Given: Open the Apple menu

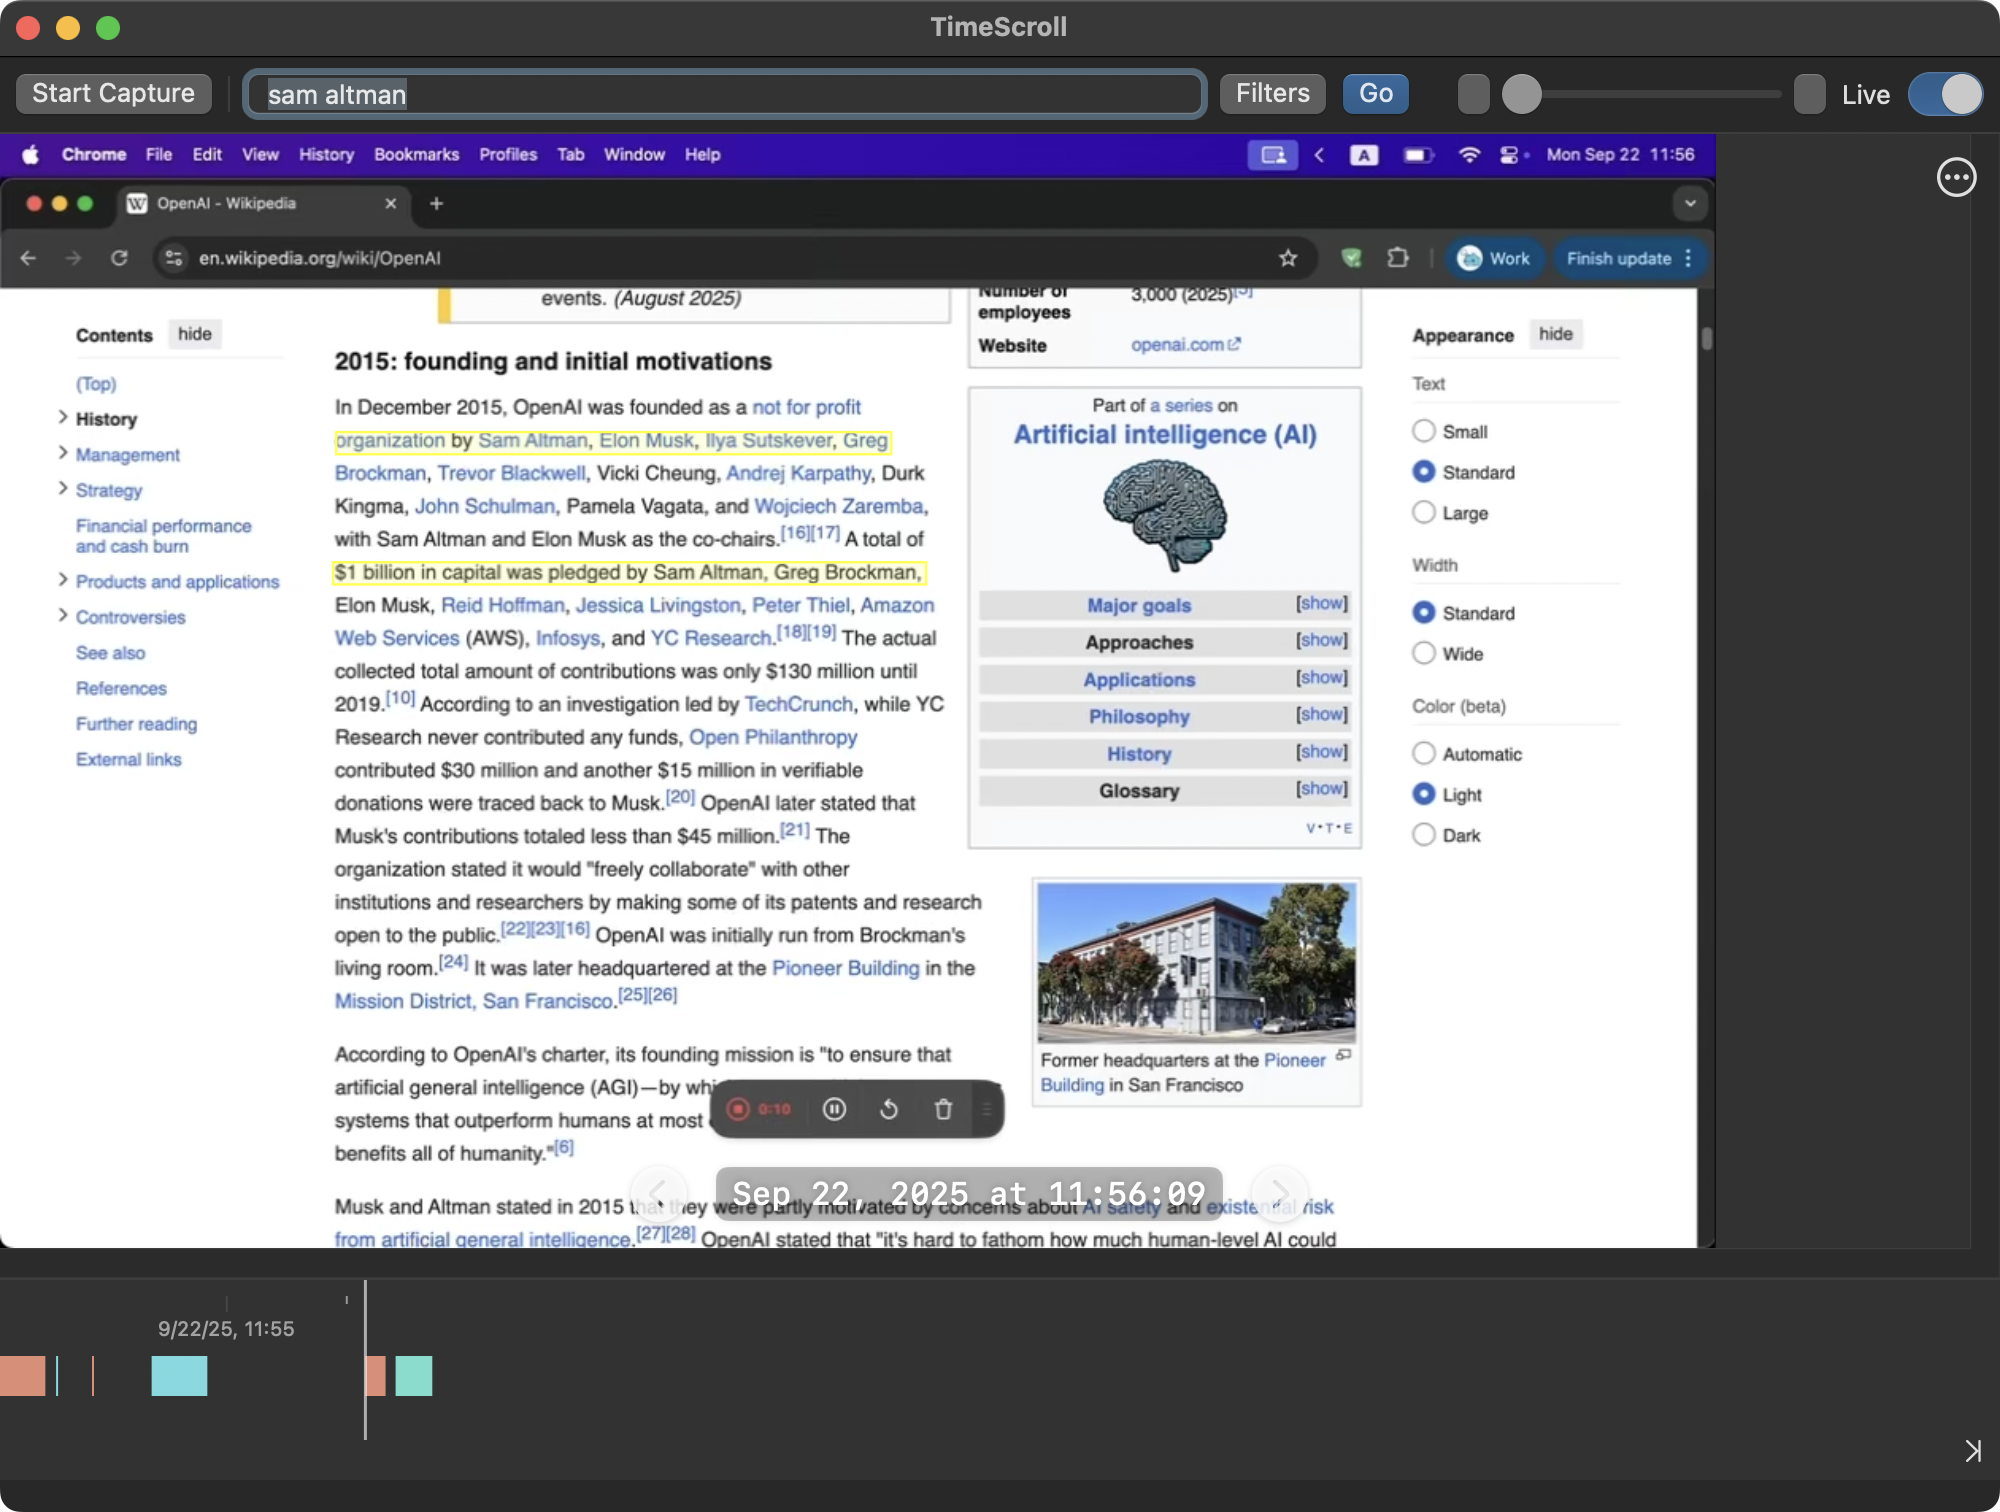Looking at the screenshot, I should click(x=30, y=155).
